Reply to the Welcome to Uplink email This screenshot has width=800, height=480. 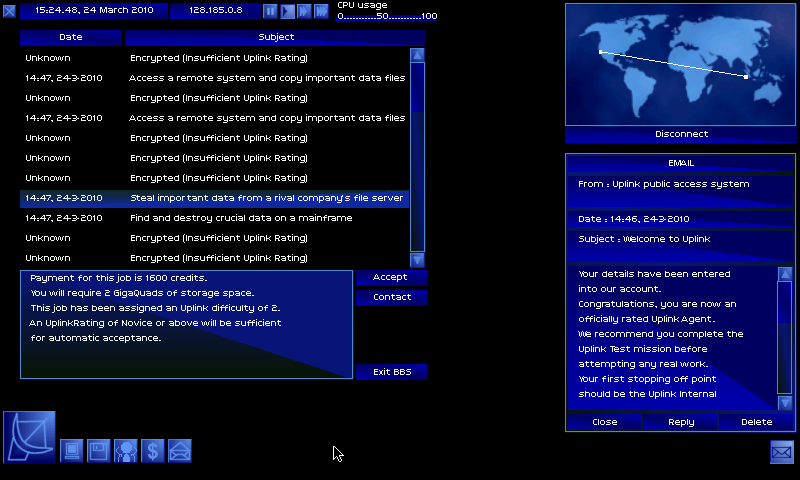coord(681,422)
